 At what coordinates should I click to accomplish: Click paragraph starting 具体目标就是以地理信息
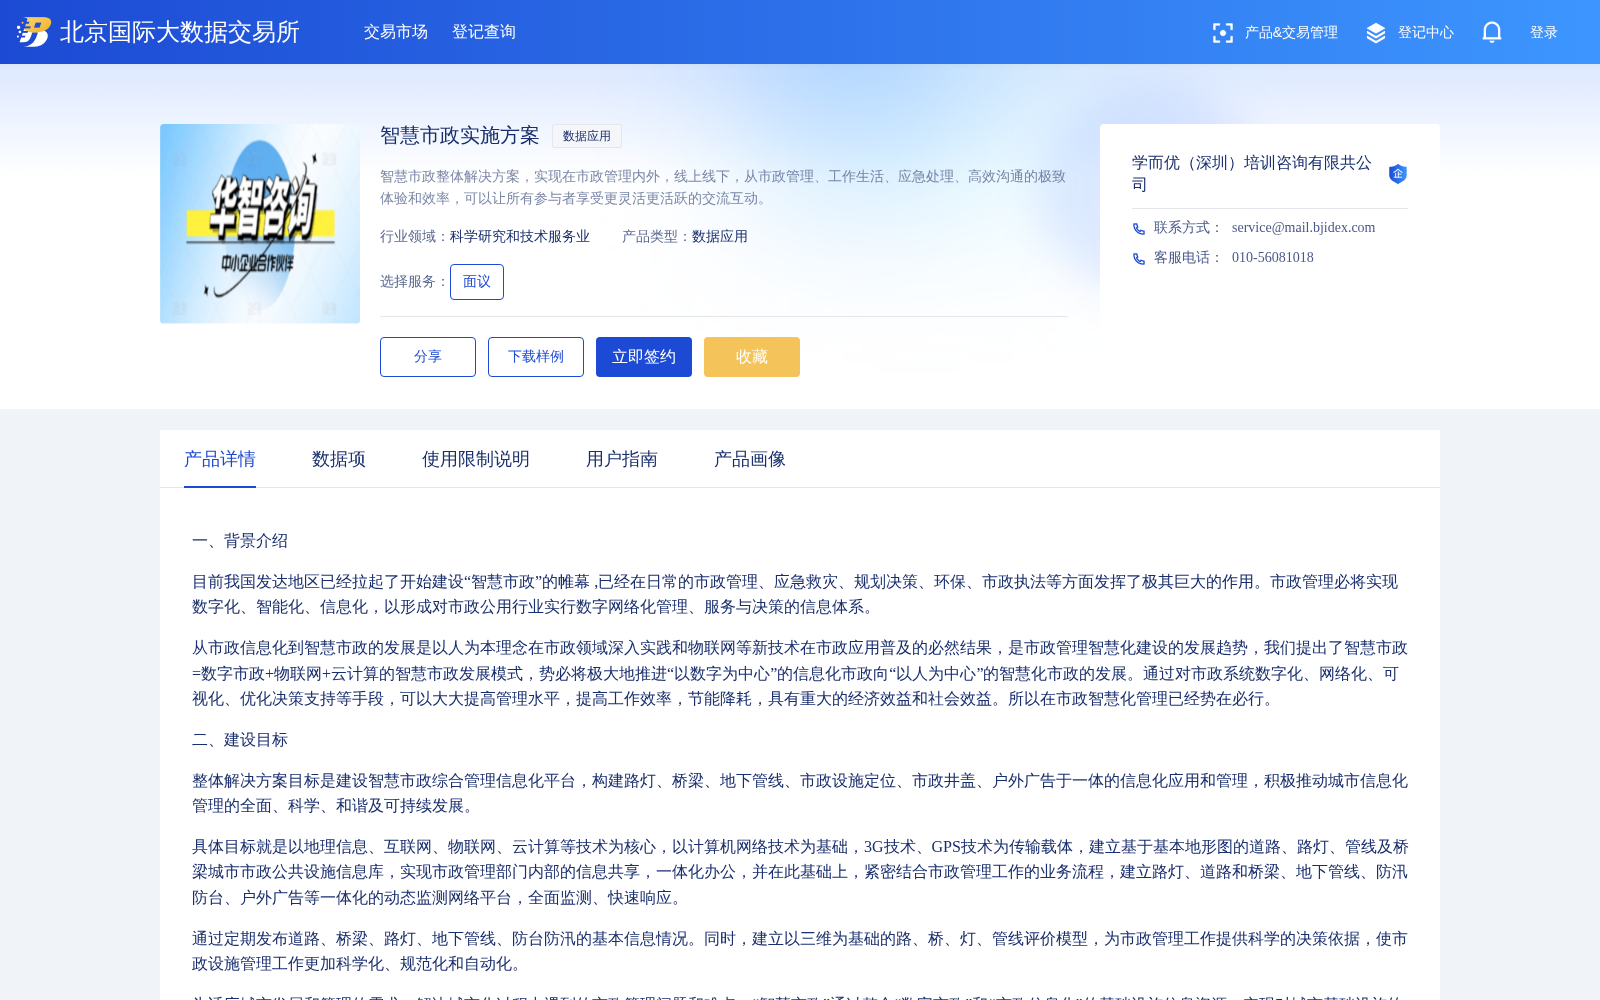point(800,872)
